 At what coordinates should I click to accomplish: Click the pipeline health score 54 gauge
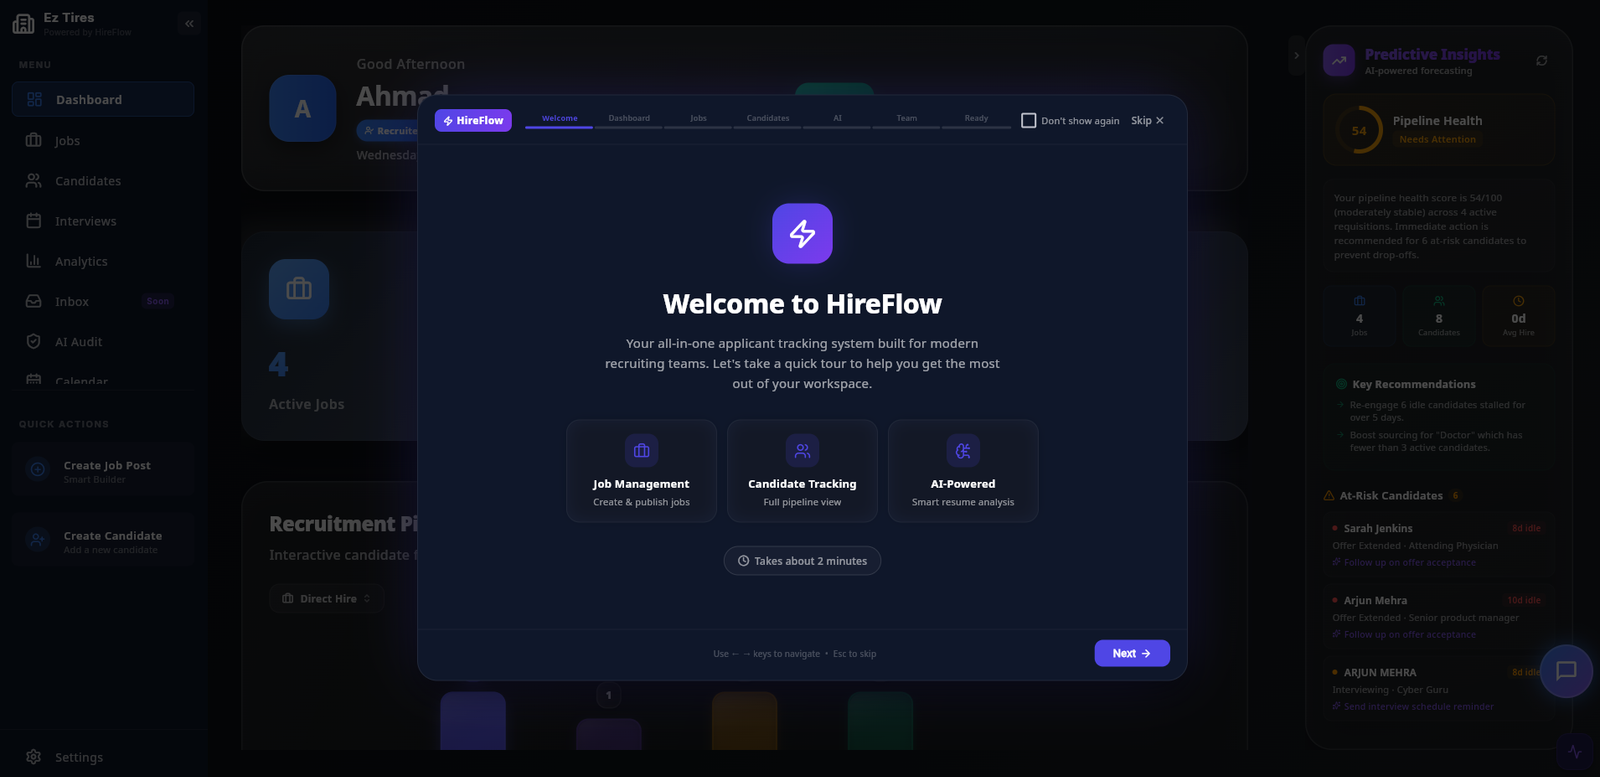pyautogui.click(x=1359, y=130)
